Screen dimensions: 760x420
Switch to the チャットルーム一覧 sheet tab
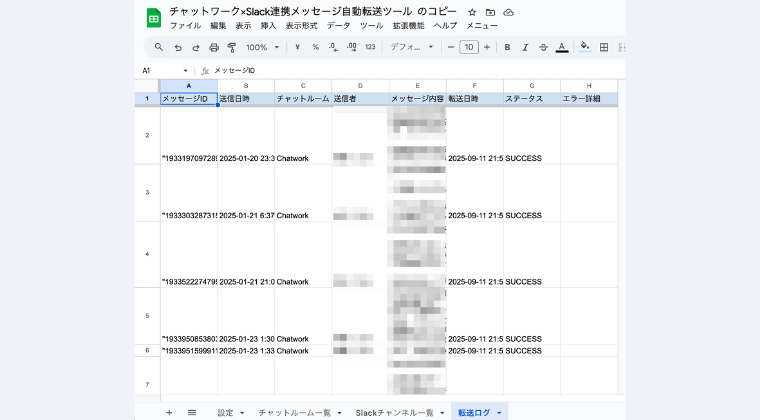pos(295,413)
